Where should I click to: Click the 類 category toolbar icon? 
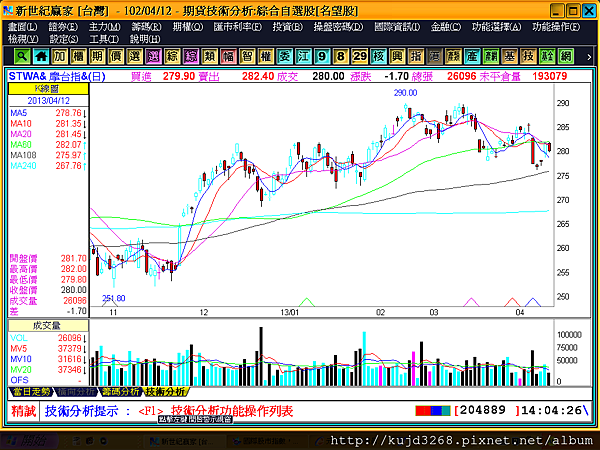coord(210,57)
